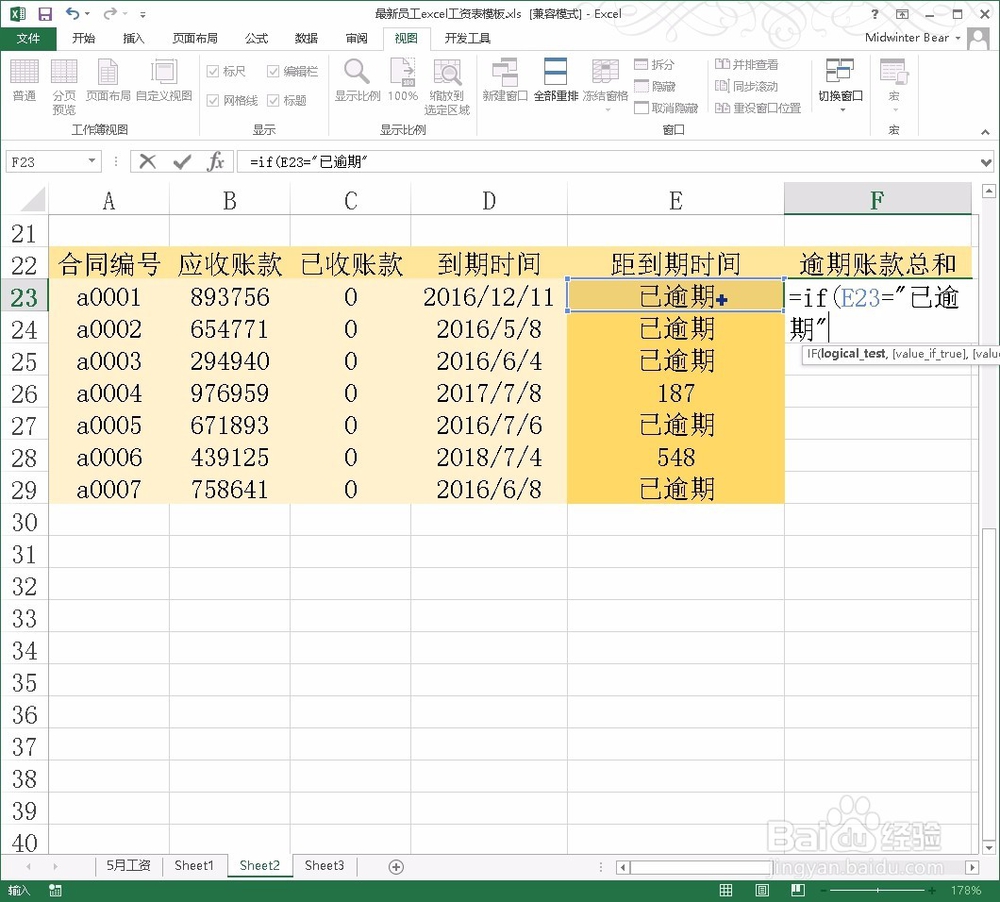
Task: Click the Redo arrow icon
Action: pyautogui.click(x=110, y=13)
